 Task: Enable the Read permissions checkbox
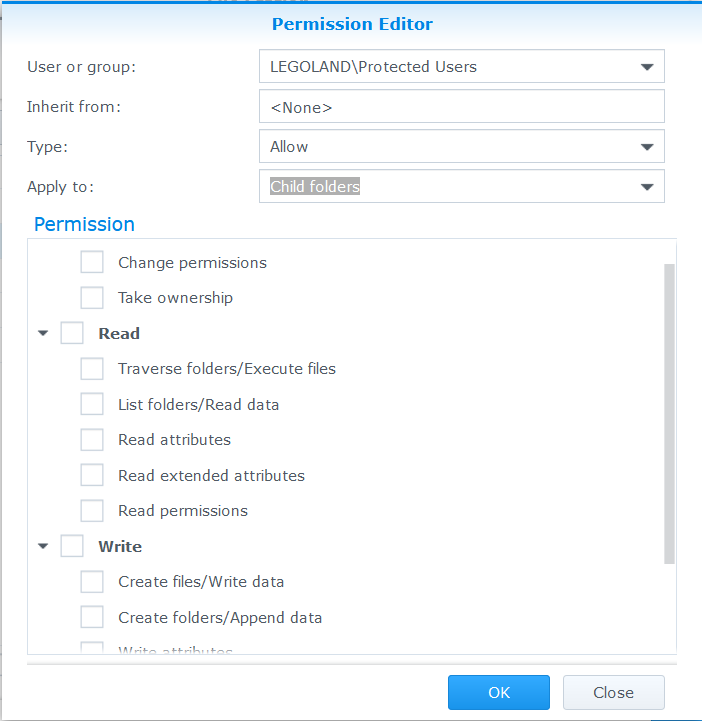click(x=91, y=511)
